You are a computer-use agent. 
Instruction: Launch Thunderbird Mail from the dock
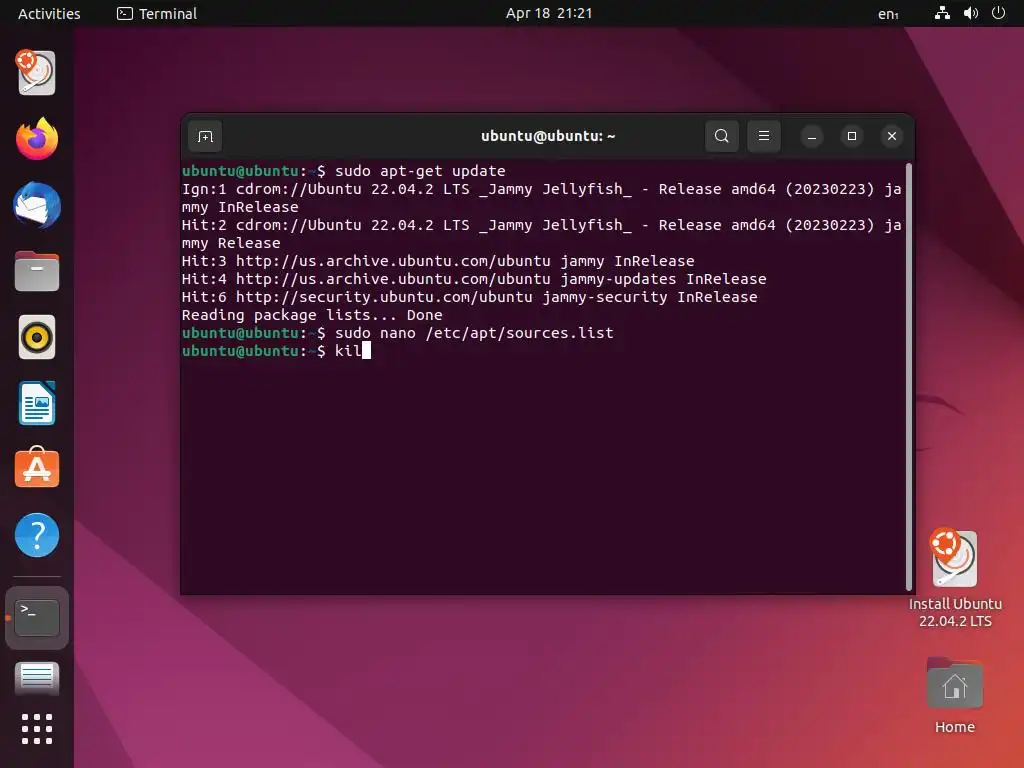pyautogui.click(x=37, y=205)
